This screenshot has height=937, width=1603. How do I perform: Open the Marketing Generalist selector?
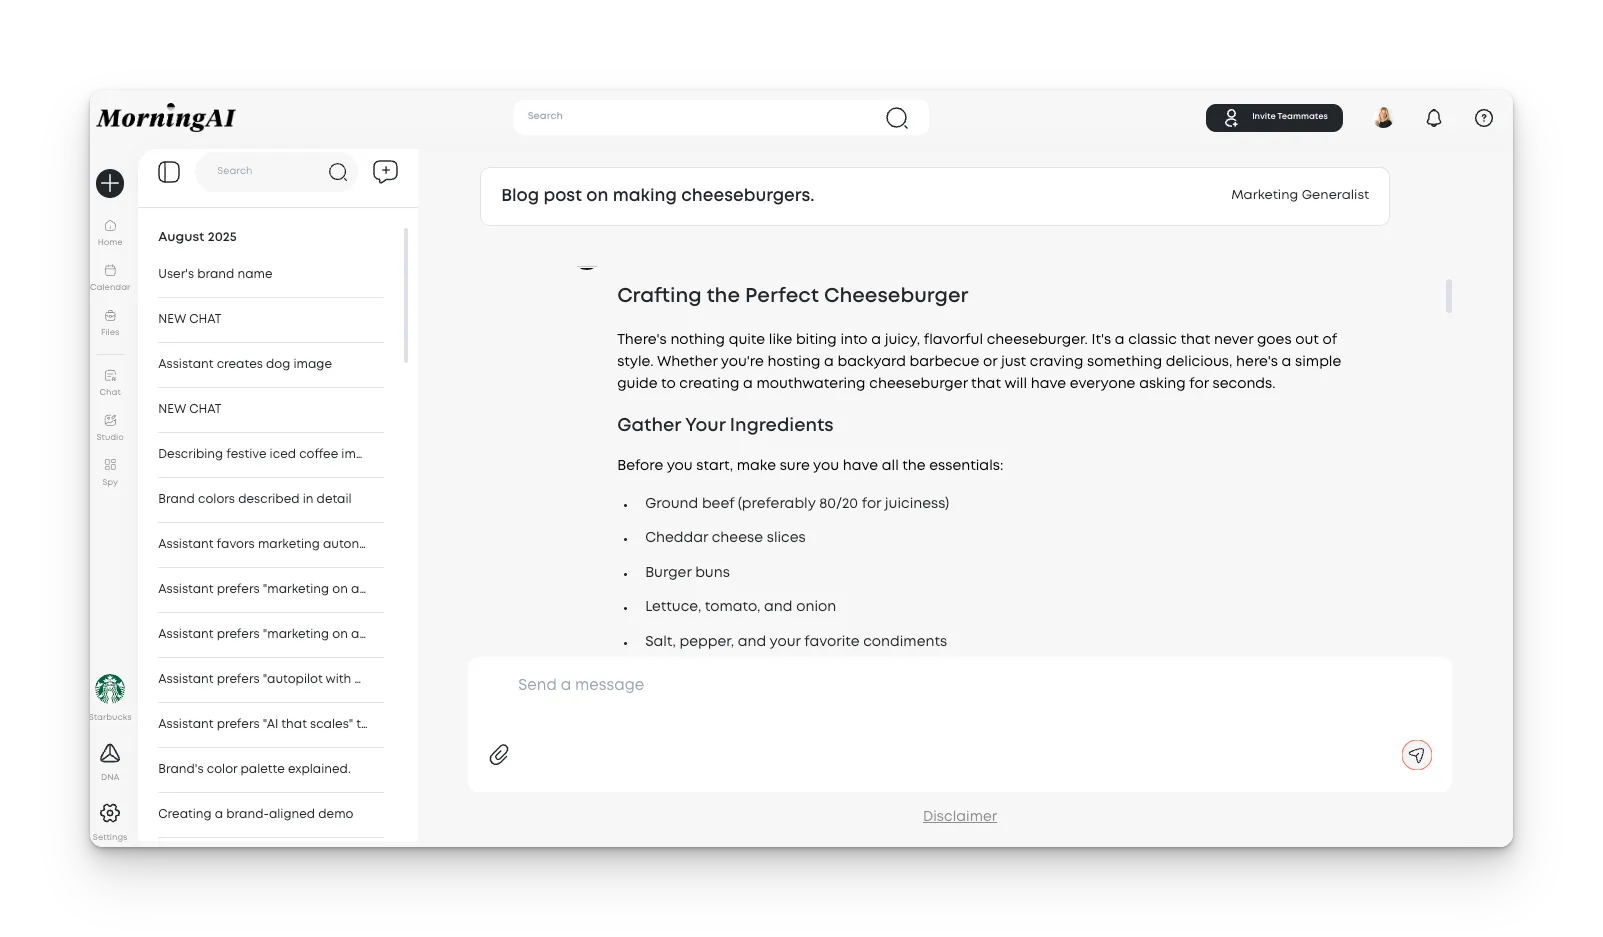(1299, 195)
